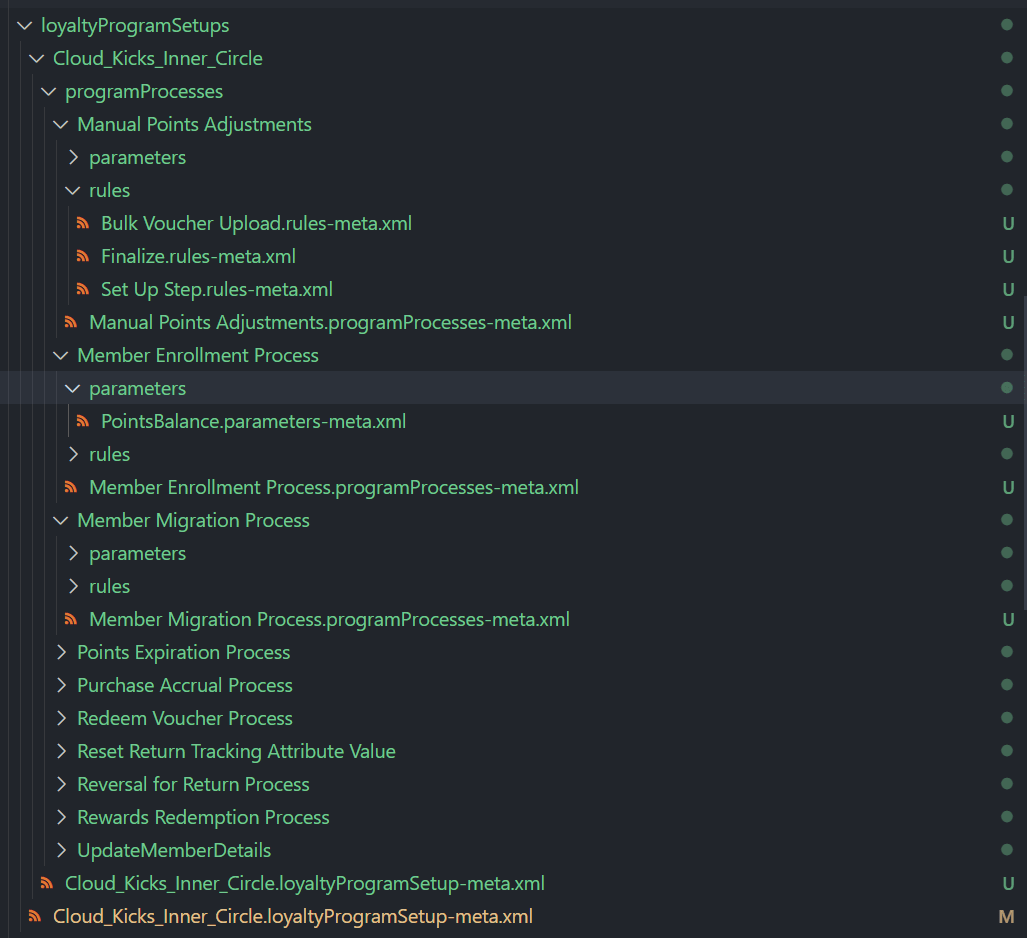The height and width of the screenshot is (938, 1027).
Task: Click the green dot next to Member Migration Process
Action: (1008, 519)
